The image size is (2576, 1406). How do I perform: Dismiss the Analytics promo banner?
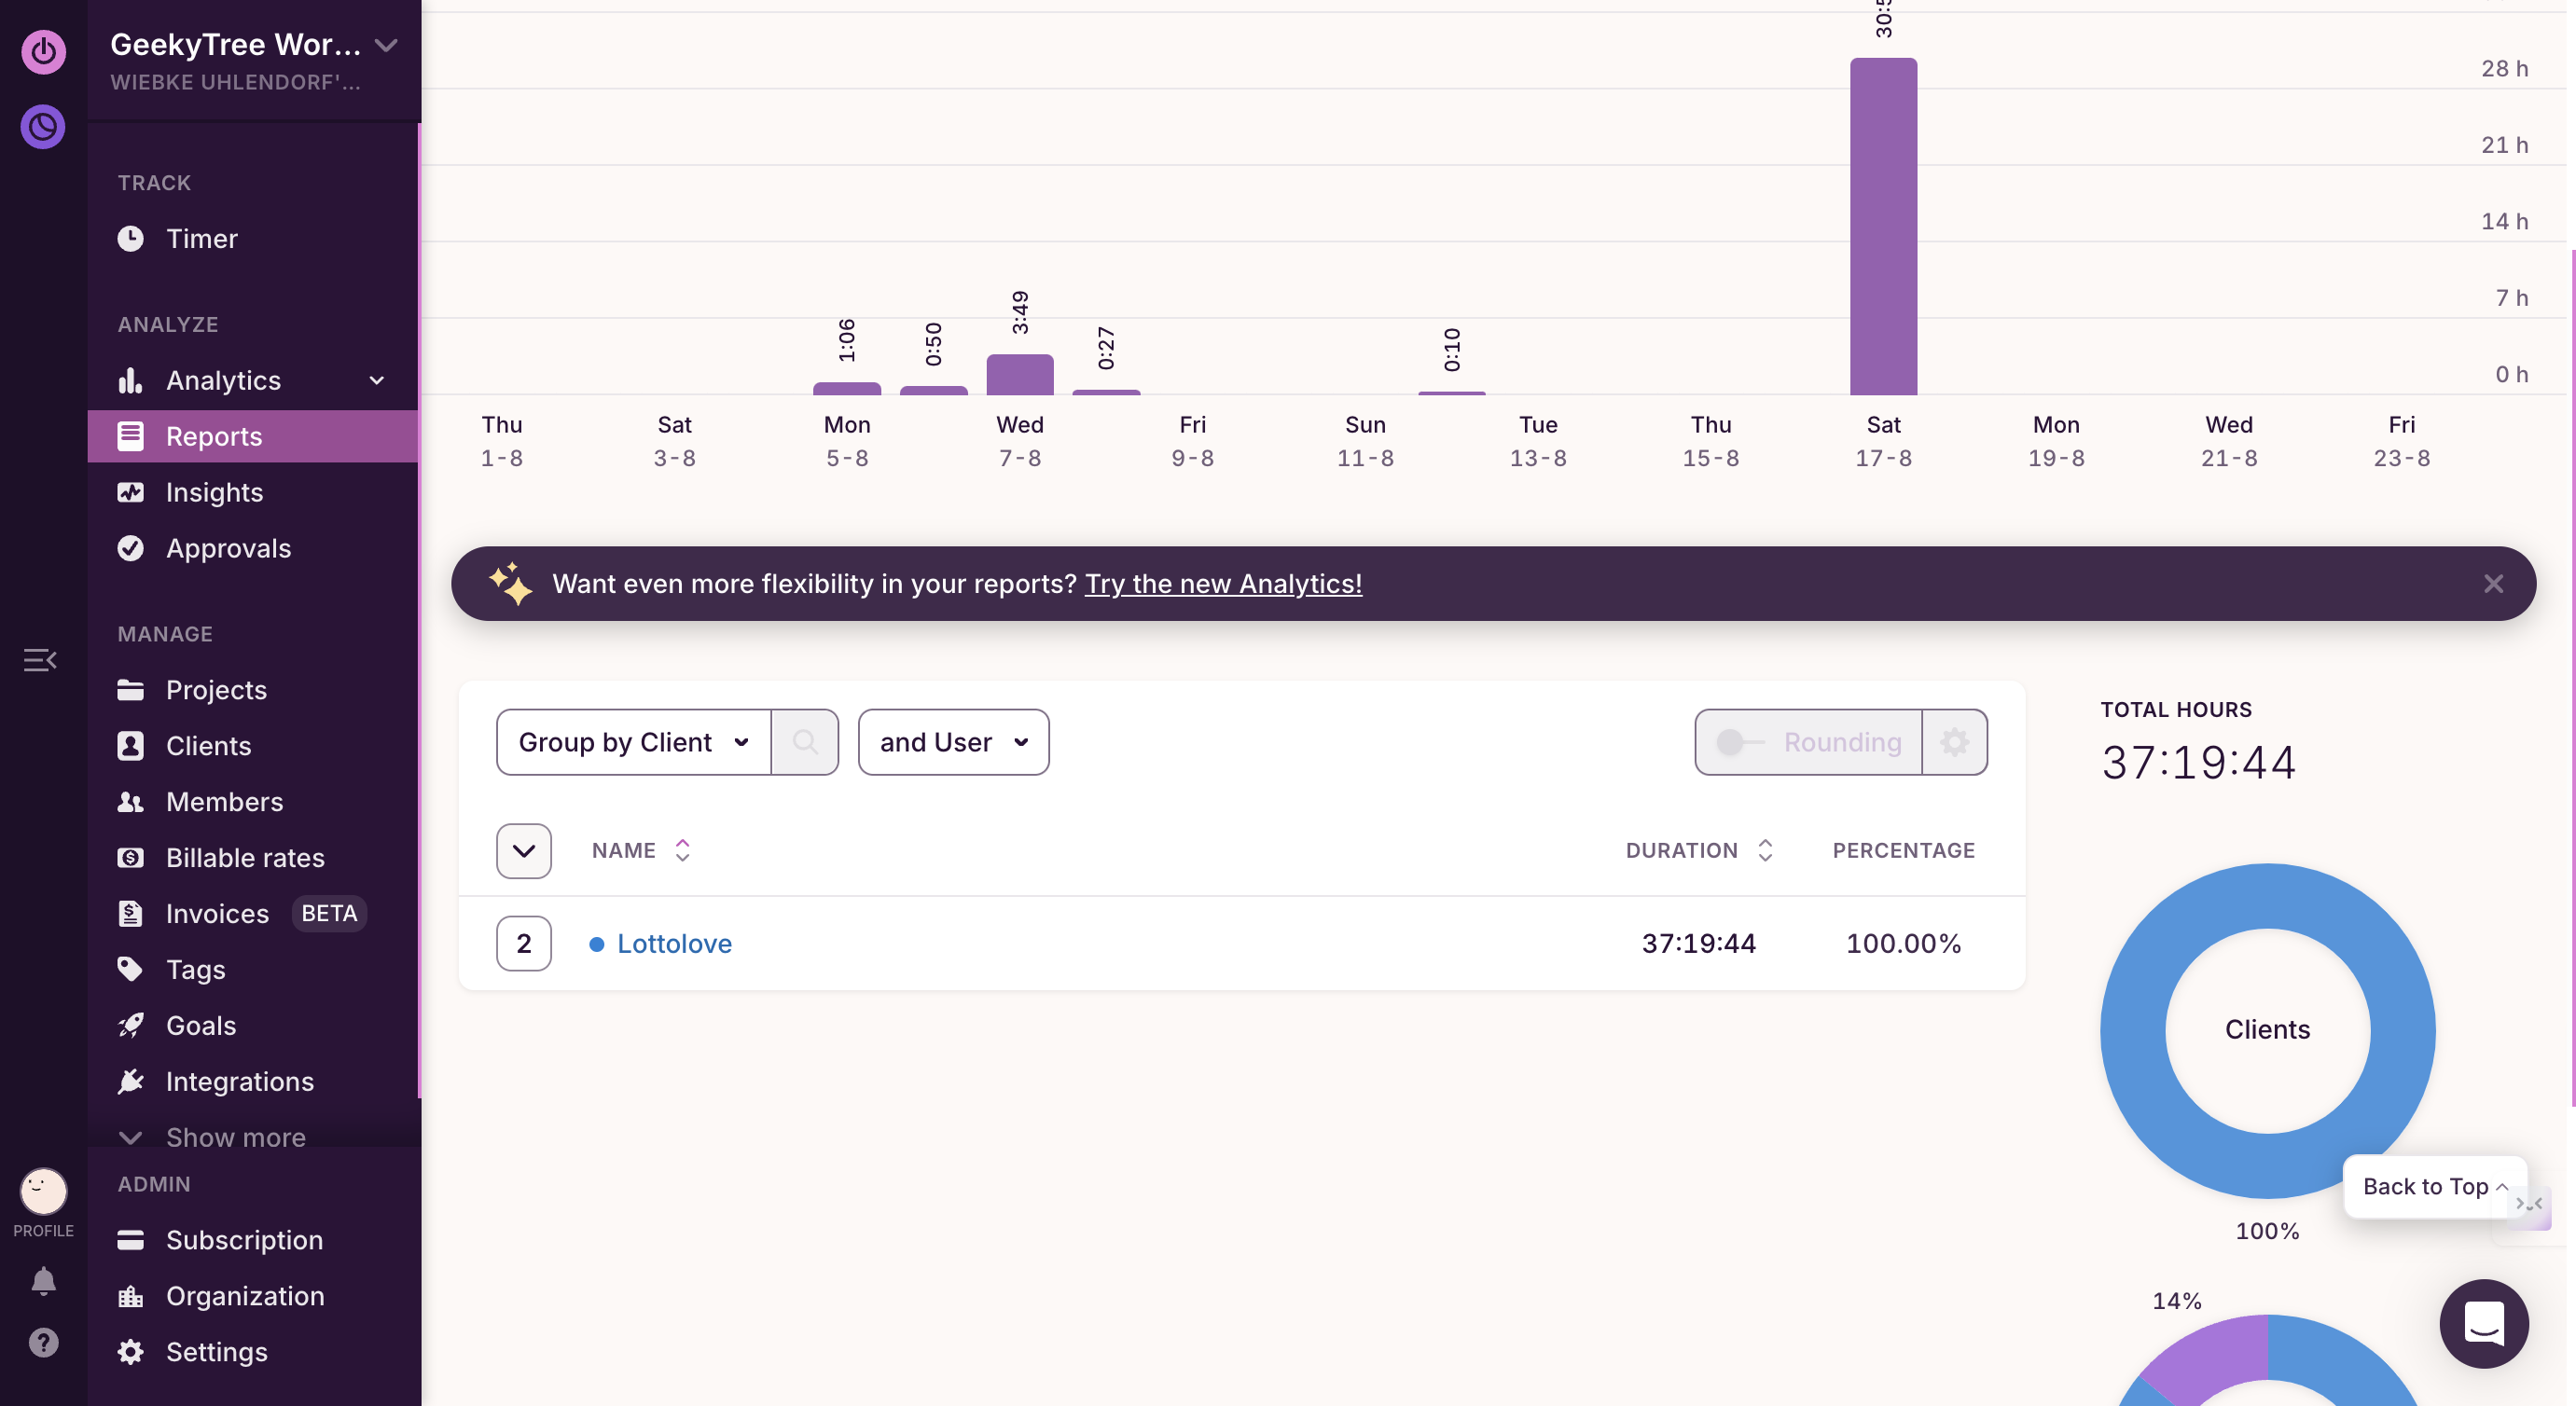pyautogui.click(x=2493, y=584)
